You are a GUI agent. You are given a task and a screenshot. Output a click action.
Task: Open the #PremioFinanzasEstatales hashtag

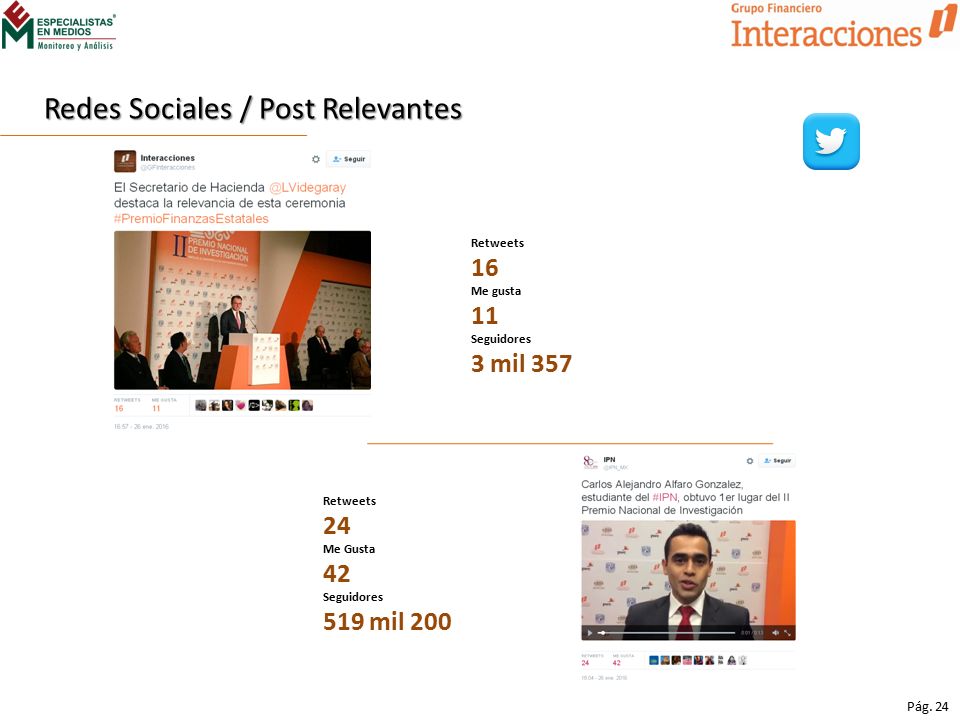(x=191, y=219)
